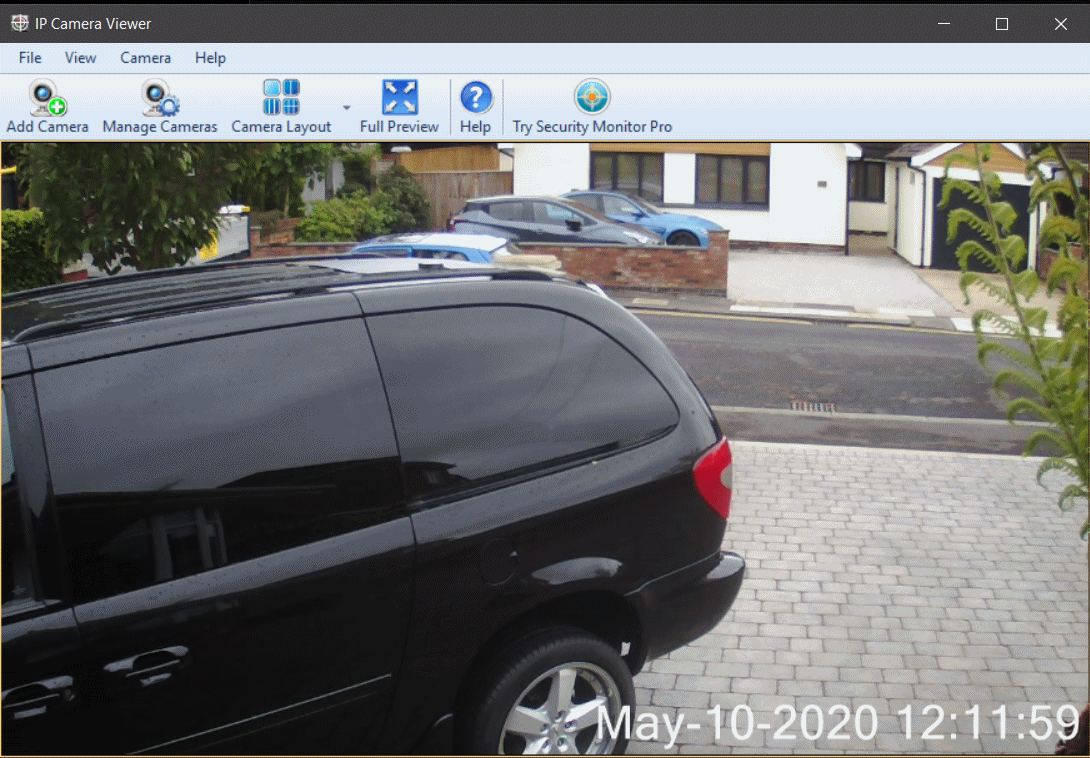
Task: Click the Camera Layout grid icon
Action: (281, 98)
